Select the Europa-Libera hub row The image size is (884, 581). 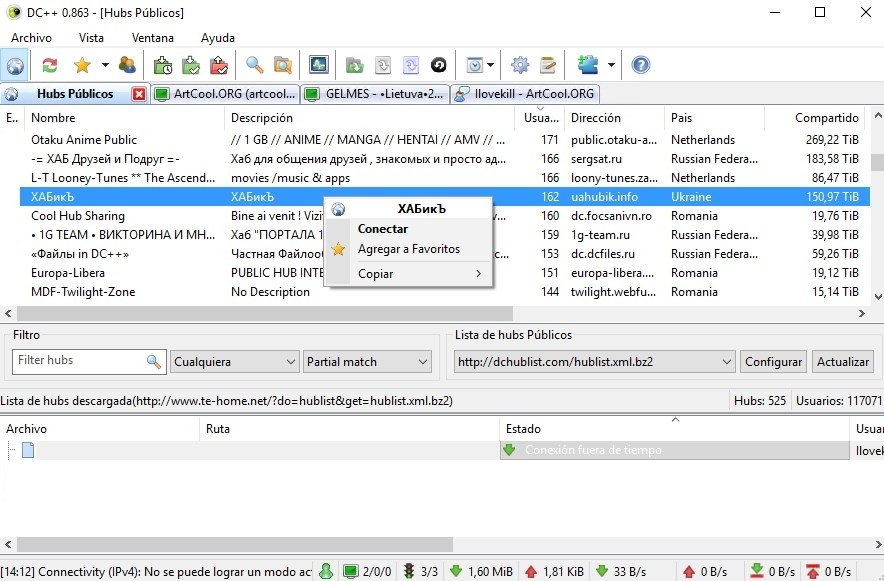[x=445, y=273]
